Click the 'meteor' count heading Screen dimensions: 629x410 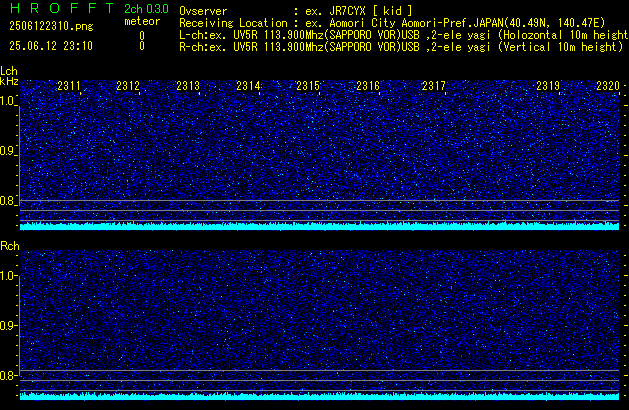142,21
